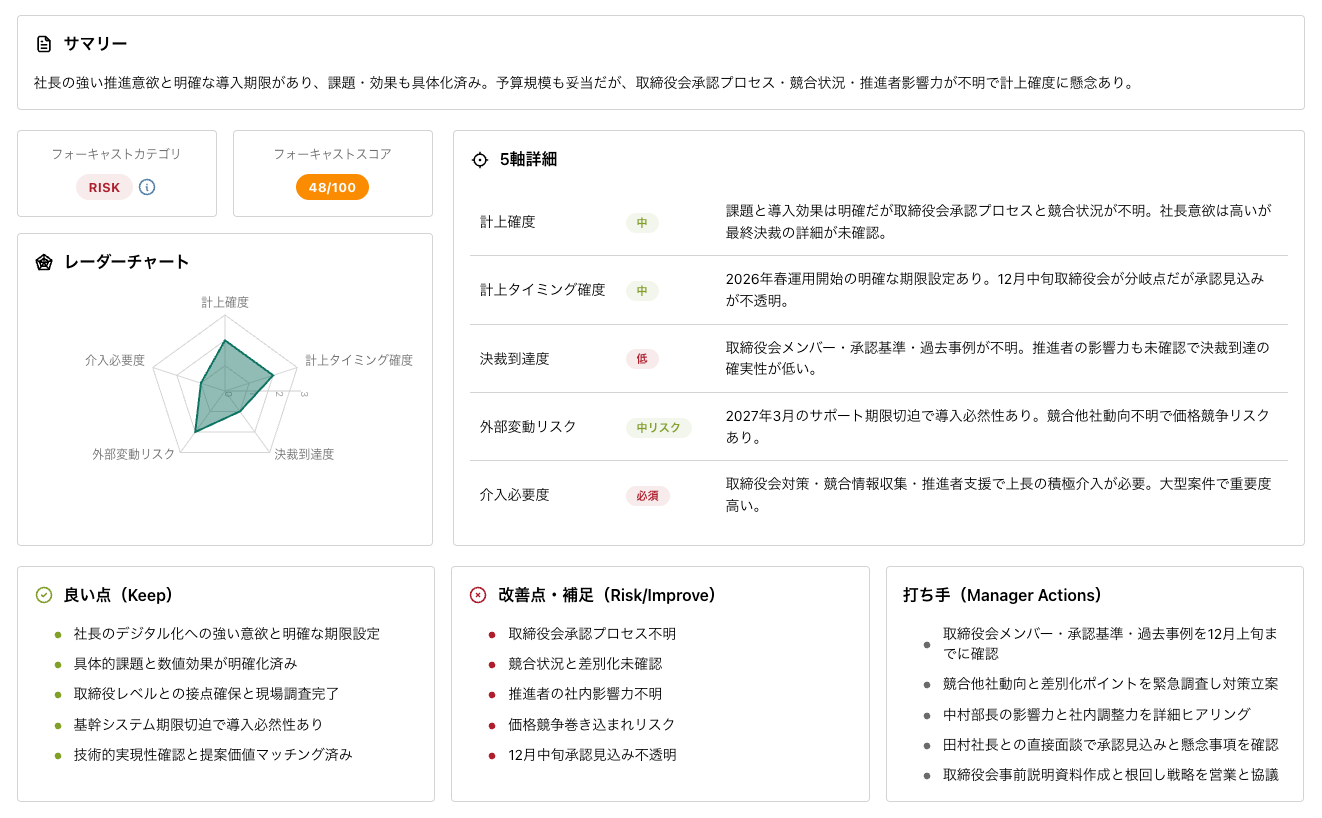Click the document icon next to サマリー
Image resolution: width=1322 pixels, height=818 pixels.
[43, 44]
